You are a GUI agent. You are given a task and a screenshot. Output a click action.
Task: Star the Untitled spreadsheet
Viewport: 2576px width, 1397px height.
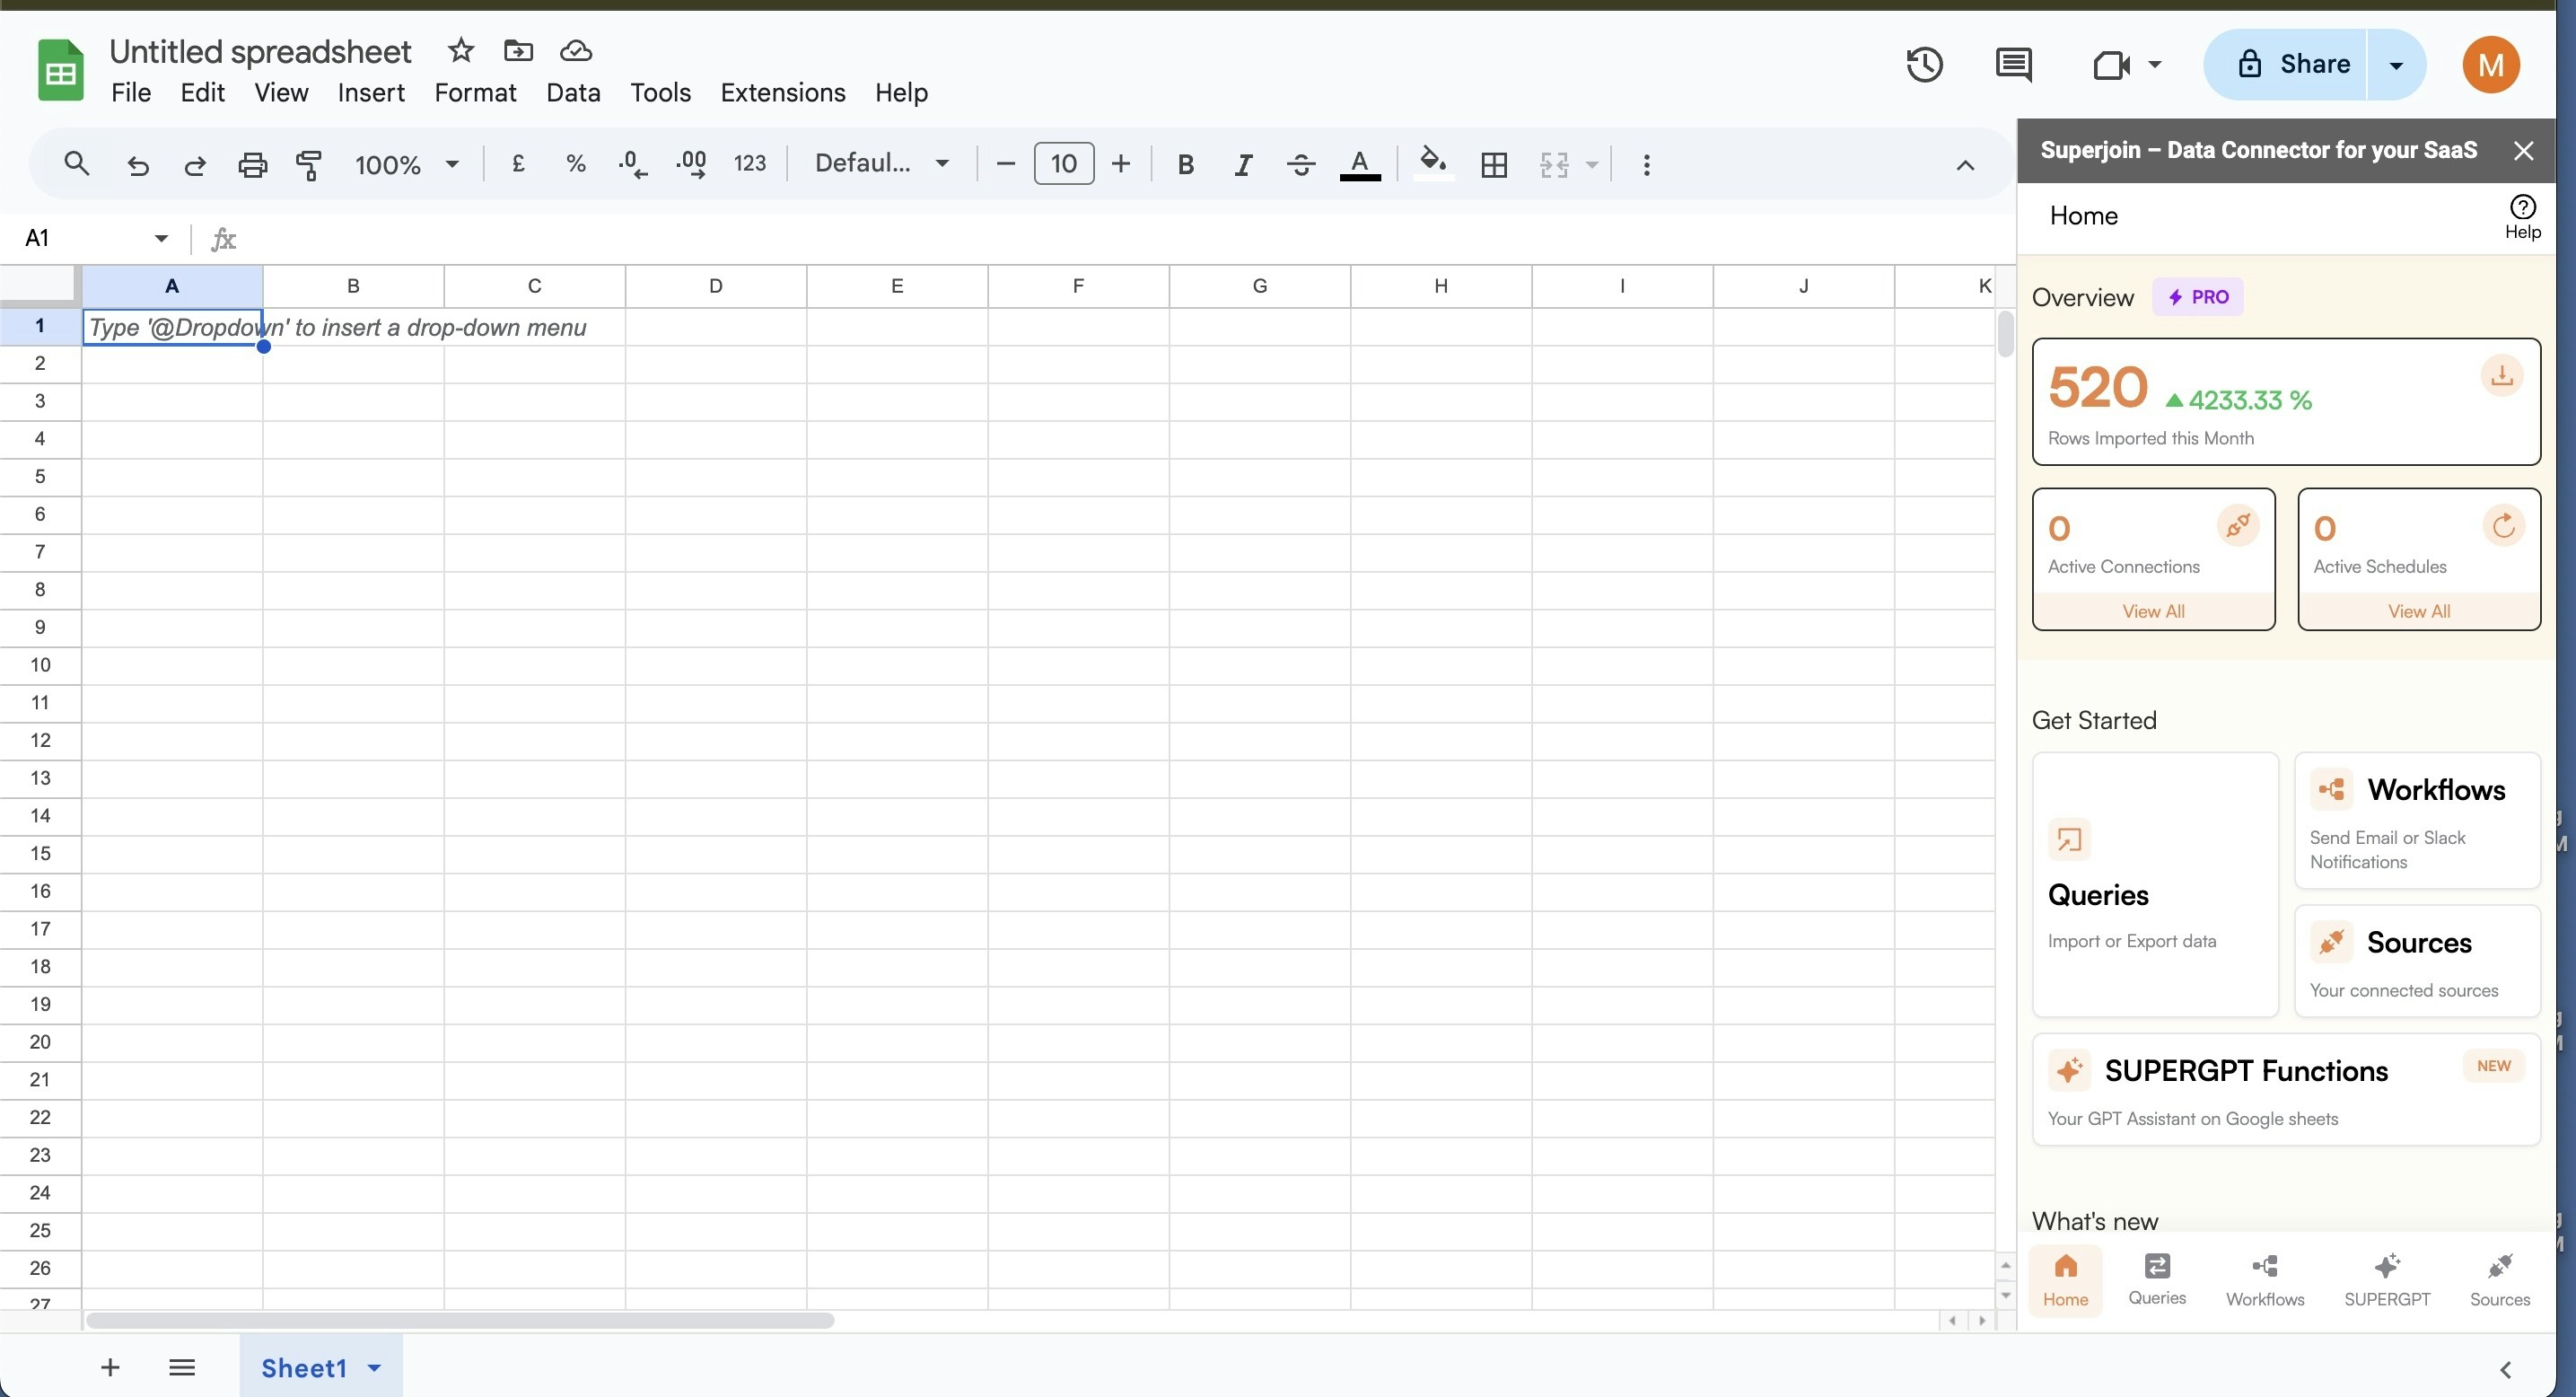pos(460,50)
